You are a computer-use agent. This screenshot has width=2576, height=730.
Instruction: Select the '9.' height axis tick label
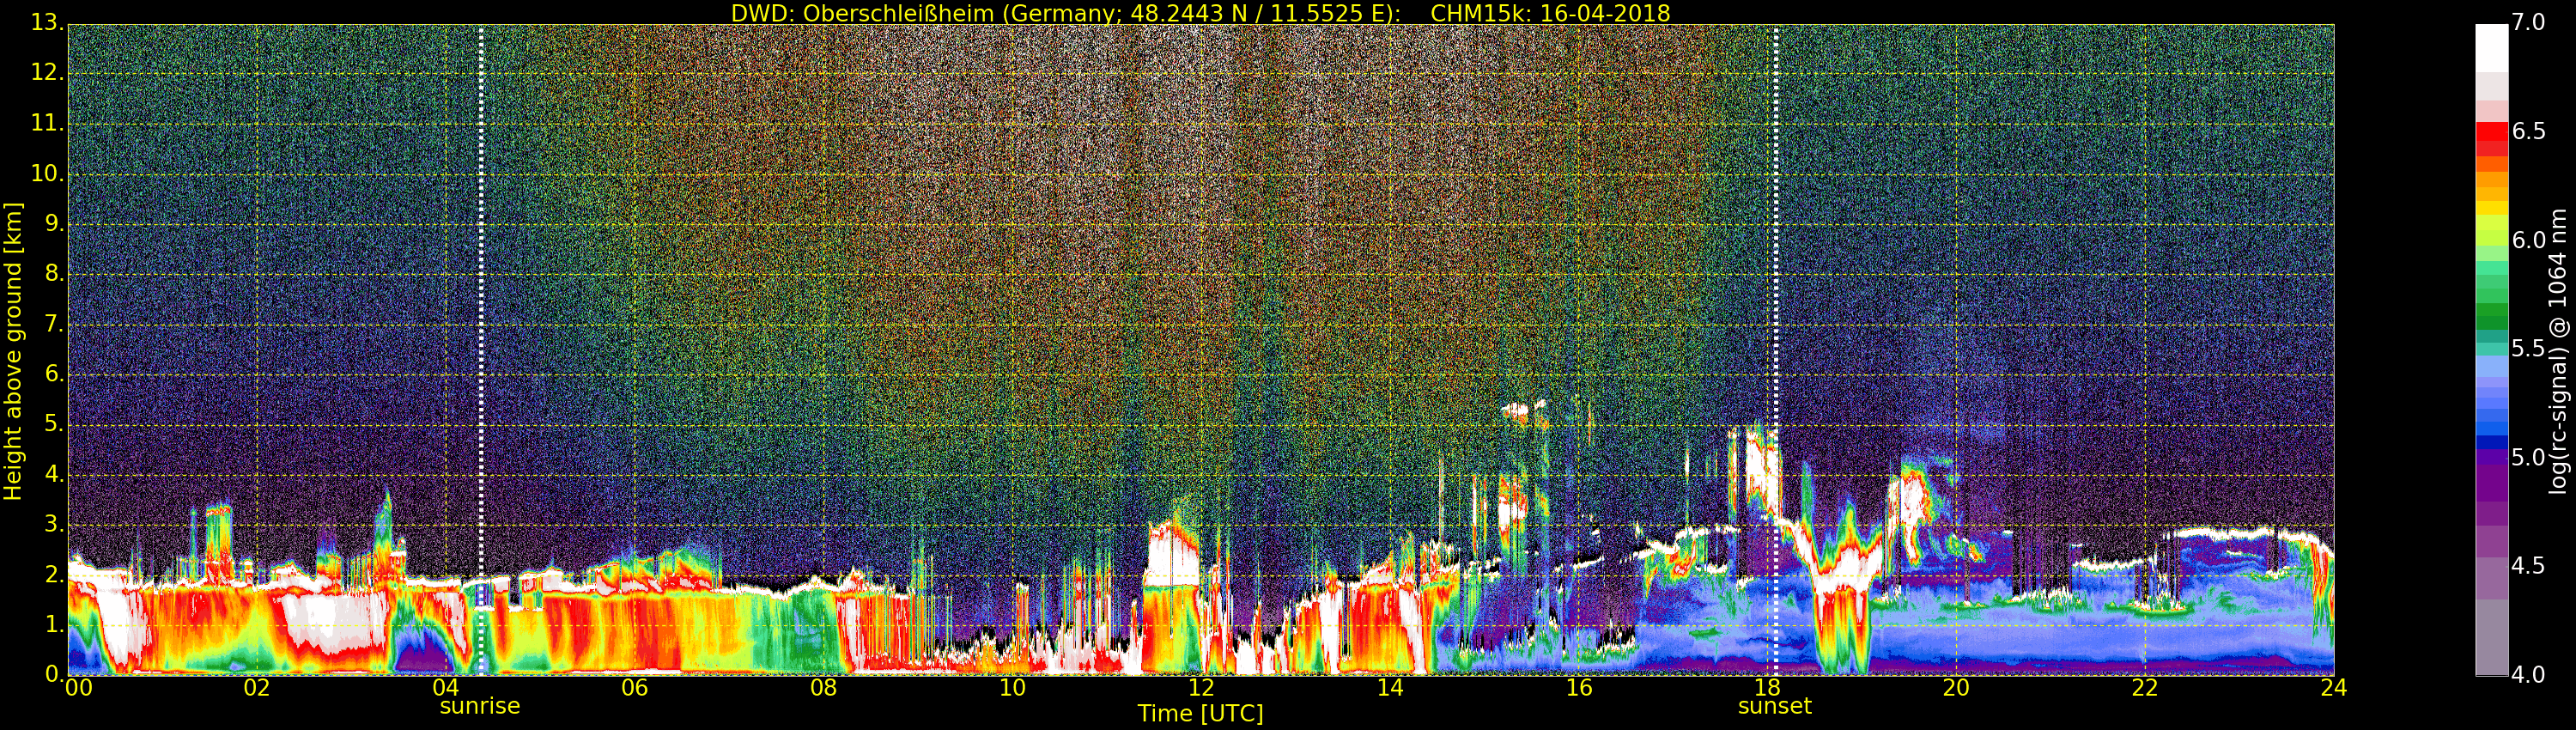pyautogui.click(x=54, y=224)
